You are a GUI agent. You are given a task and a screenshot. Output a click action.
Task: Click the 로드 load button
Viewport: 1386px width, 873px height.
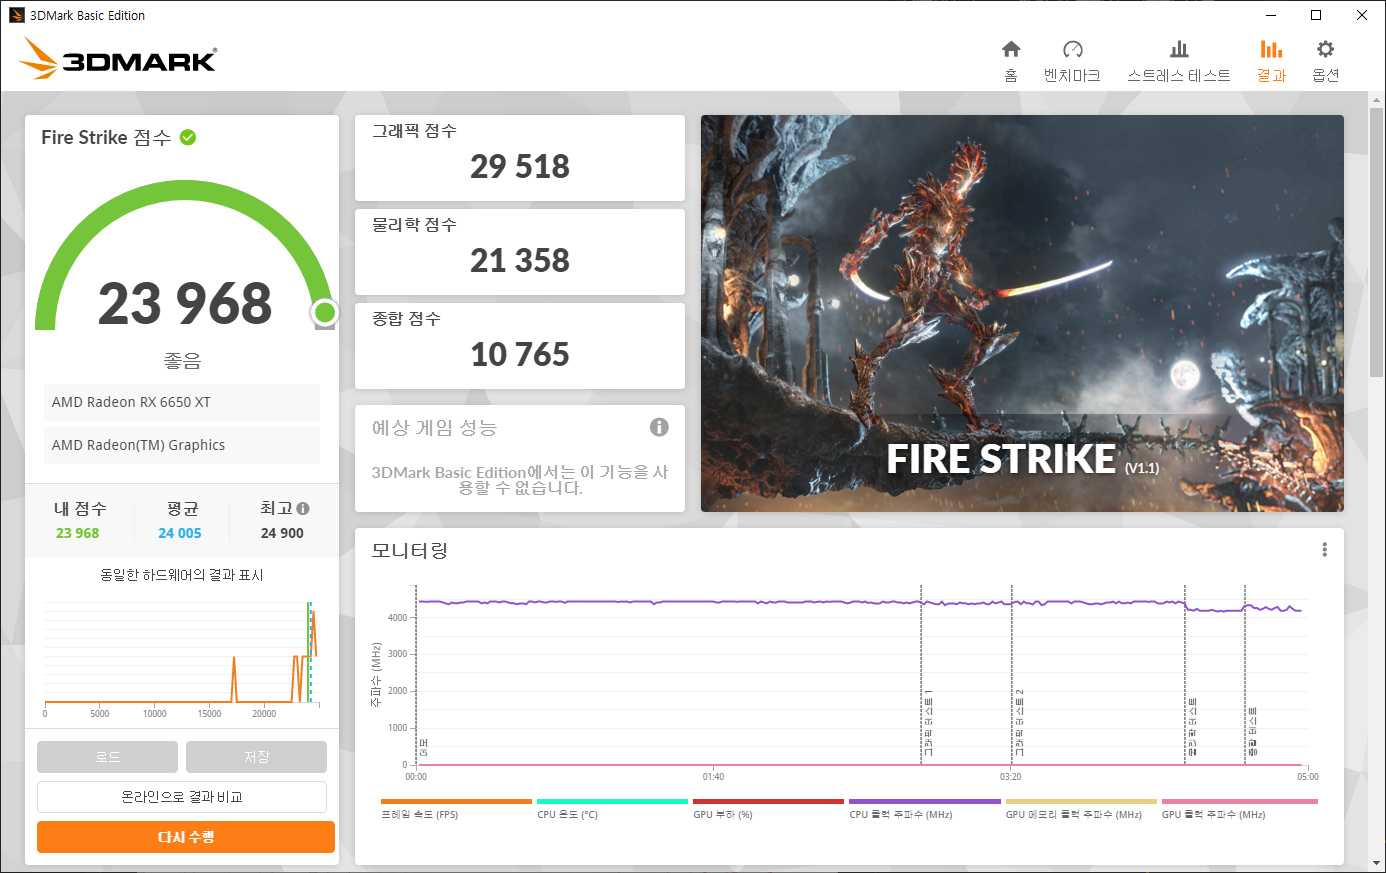107,757
